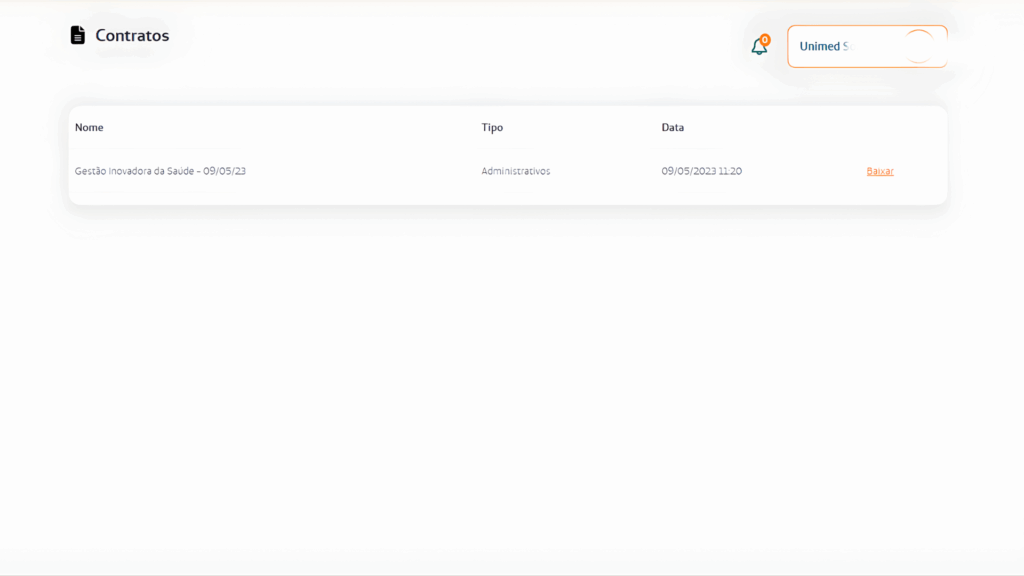Click the empty header cell above Baixar
Screen dimensions: 1024x576
tap(880, 128)
